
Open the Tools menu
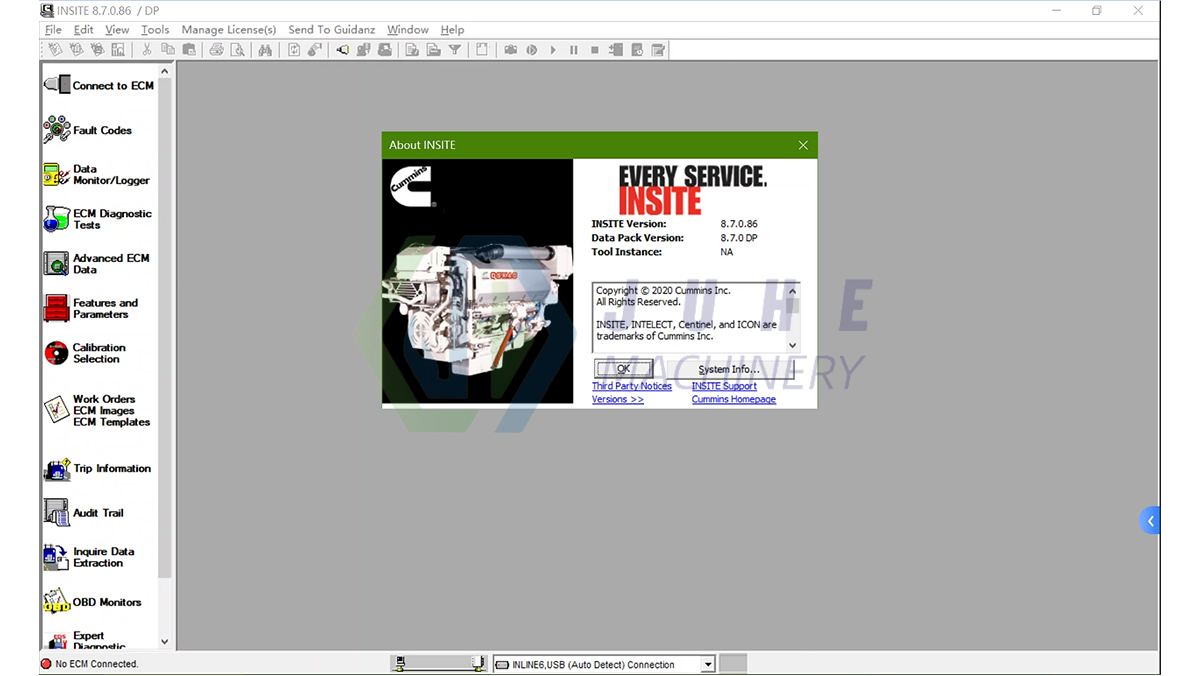click(155, 30)
